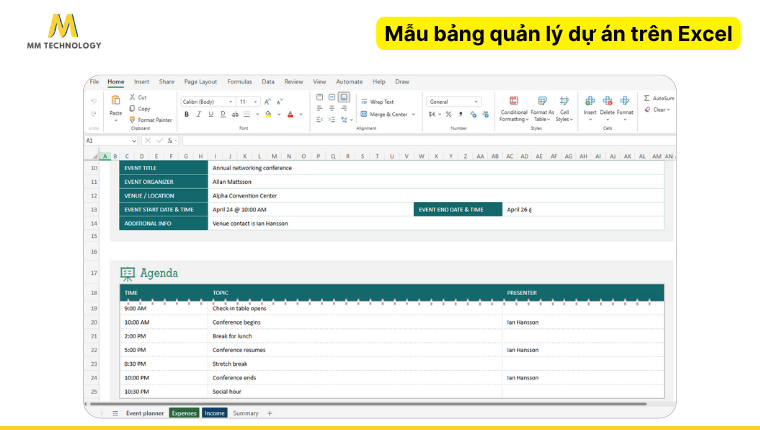Image resolution: width=760 pixels, height=430 pixels.
Task: Toggle Double Underline formatting
Action: [x=223, y=114]
